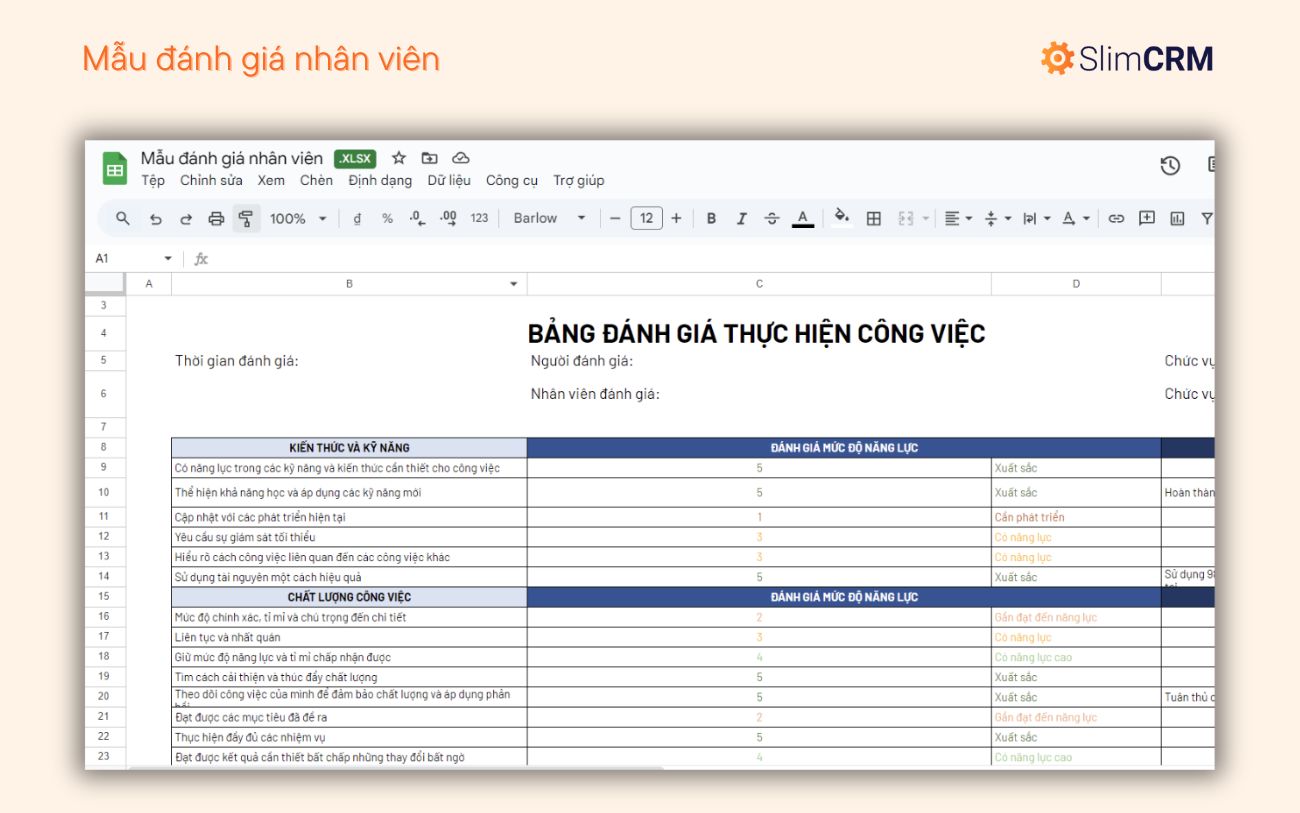
Task: Increase font size with the plus button
Action: point(677,217)
